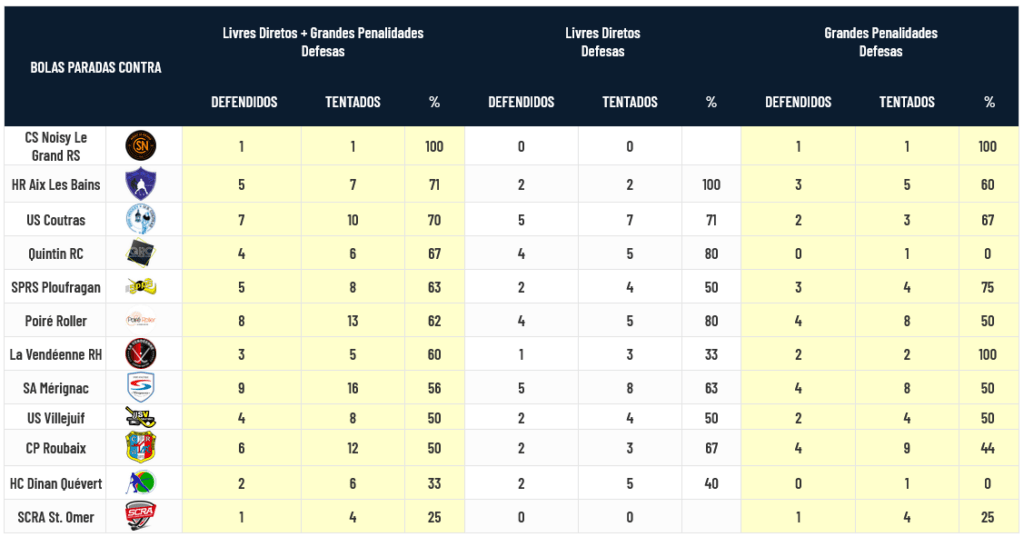
Task: Open the US Villejuif team name
Action: pyautogui.click(x=55, y=418)
